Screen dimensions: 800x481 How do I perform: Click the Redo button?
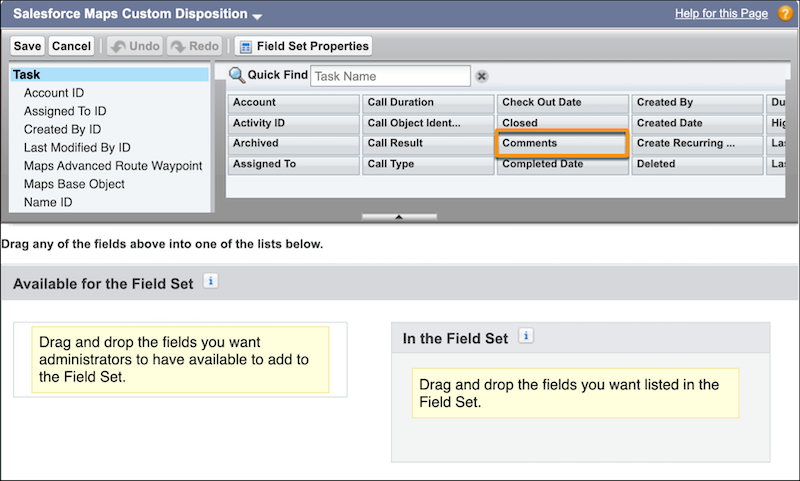coord(195,46)
